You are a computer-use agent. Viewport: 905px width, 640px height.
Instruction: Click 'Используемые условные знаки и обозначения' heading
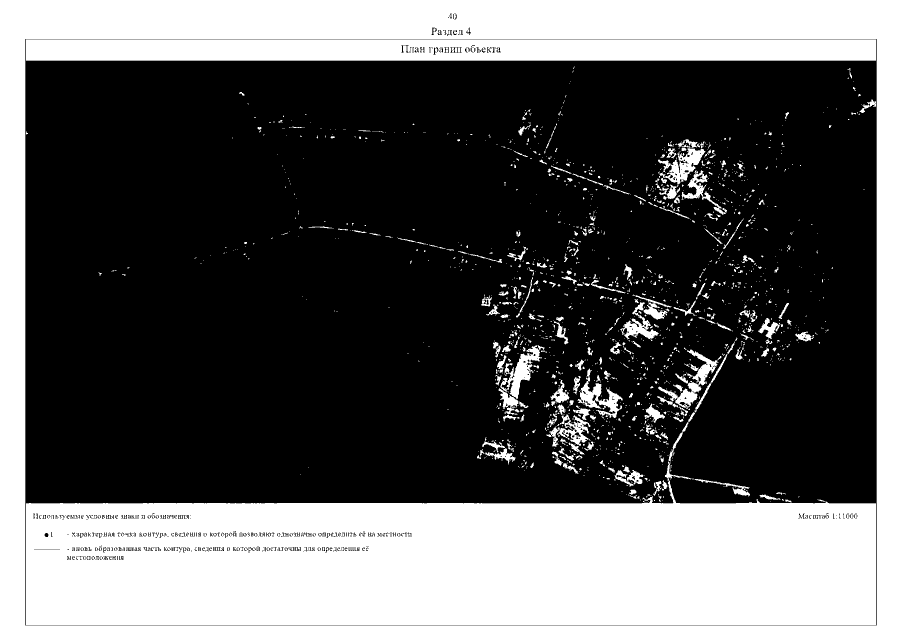click(111, 517)
